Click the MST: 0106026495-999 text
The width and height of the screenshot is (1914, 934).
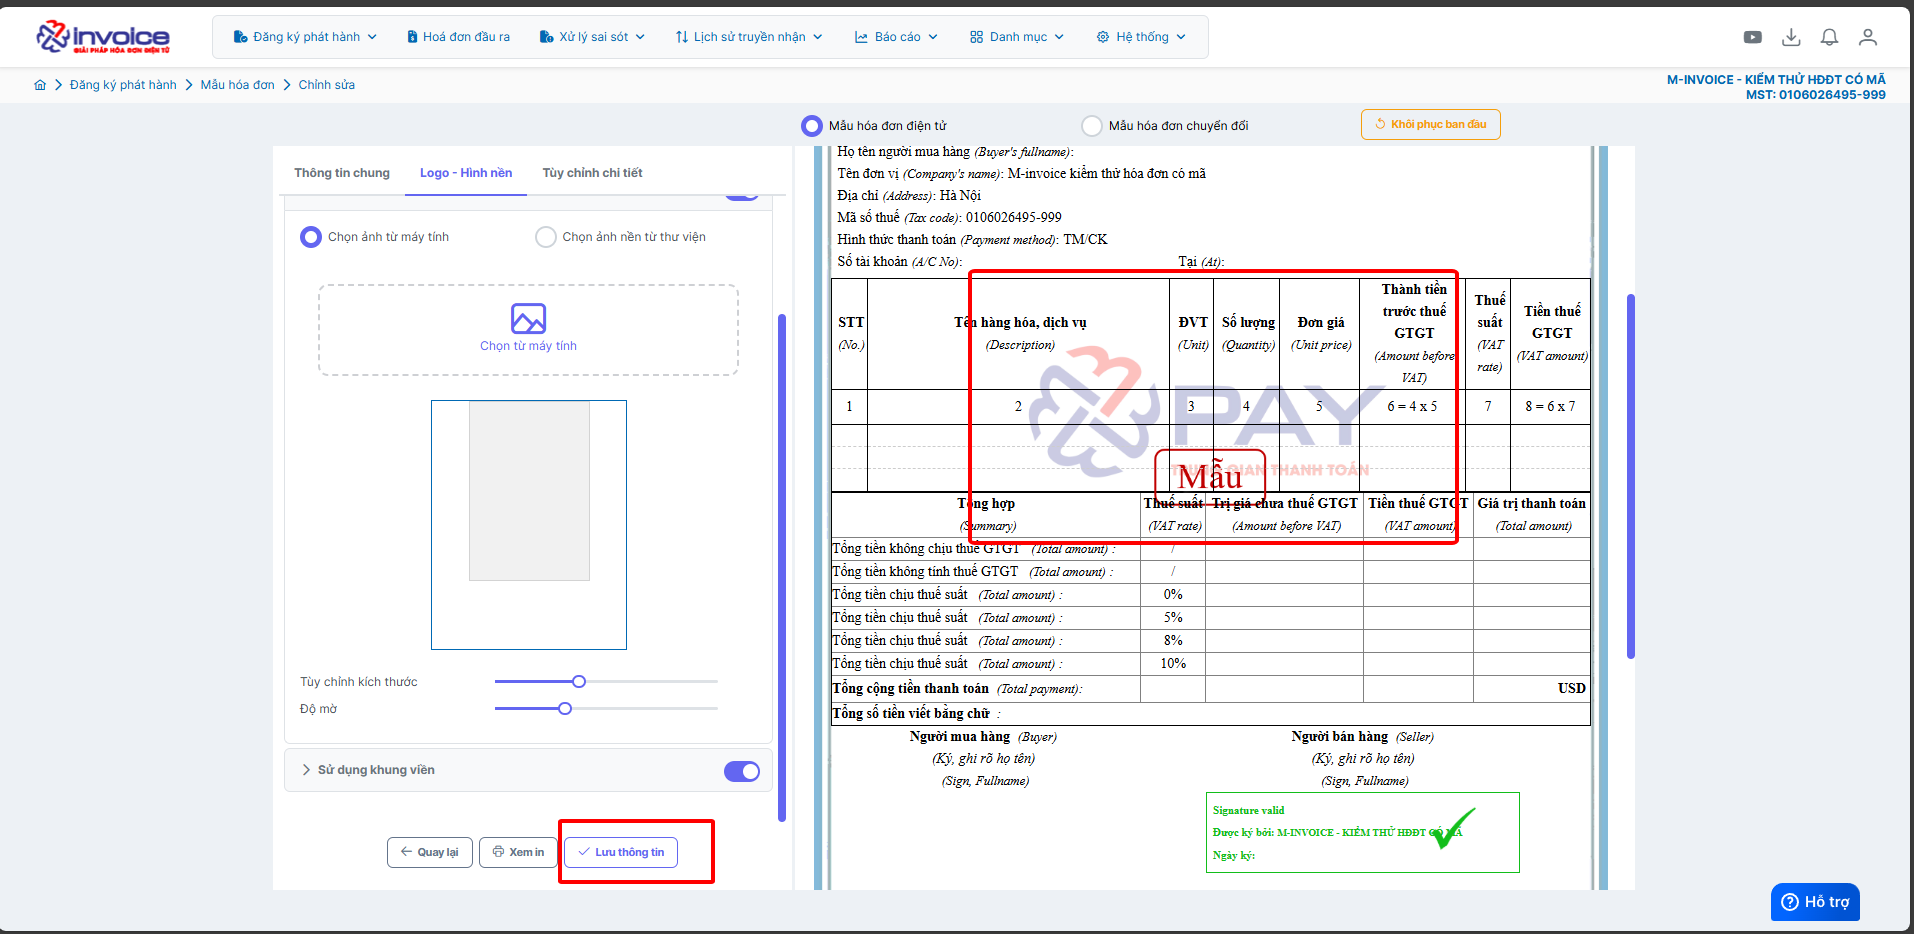click(x=1816, y=95)
